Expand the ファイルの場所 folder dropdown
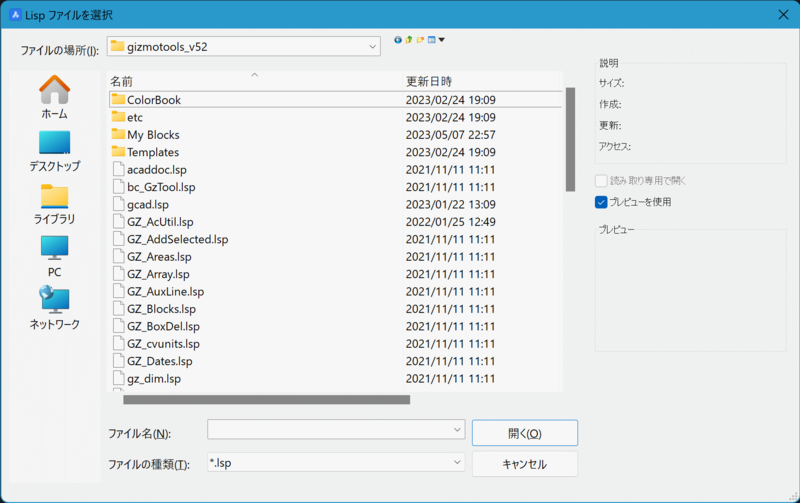This screenshot has height=503, width=800. (372, 46)
